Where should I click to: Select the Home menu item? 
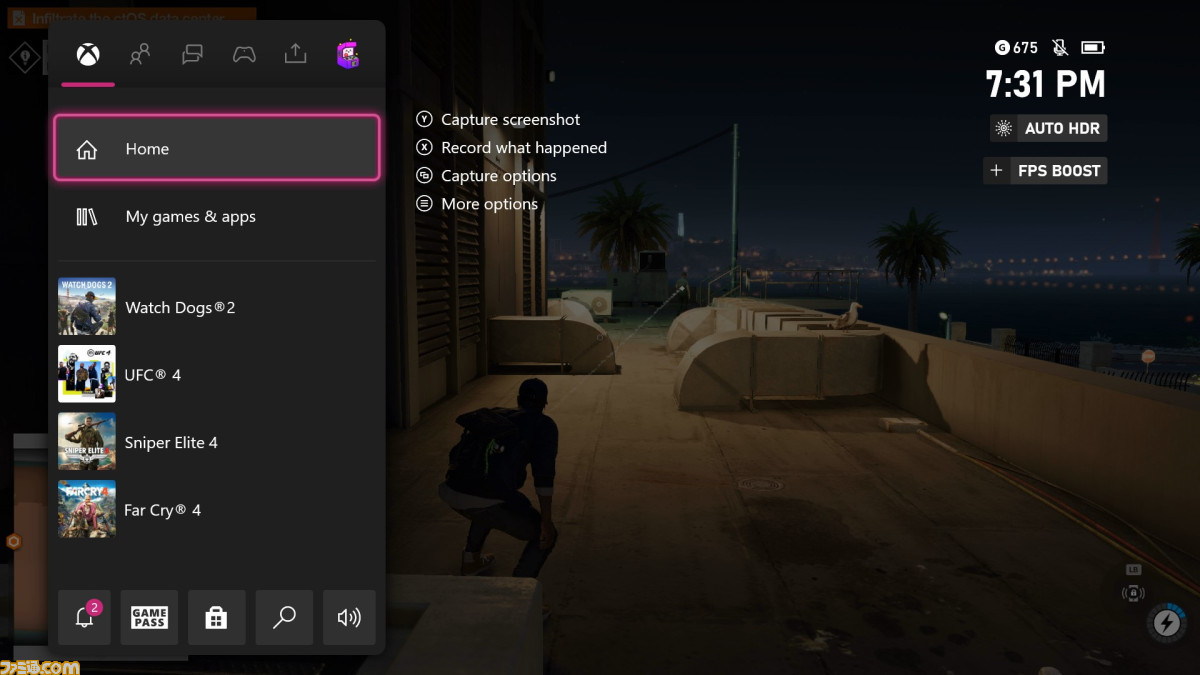[x=217, y=148]
